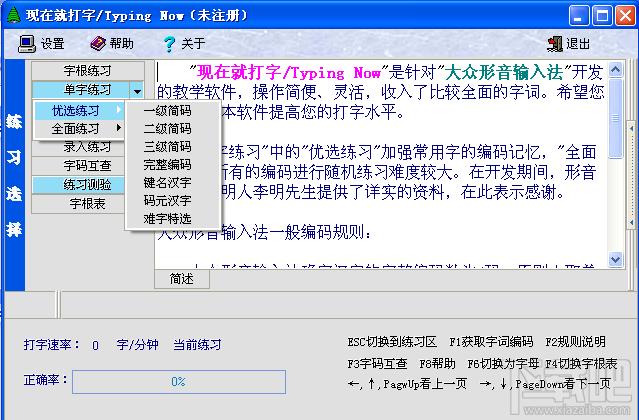Screen dimensions: 639x420
Task: Click the F4切换字根表 hint
Action: point(582,363)
